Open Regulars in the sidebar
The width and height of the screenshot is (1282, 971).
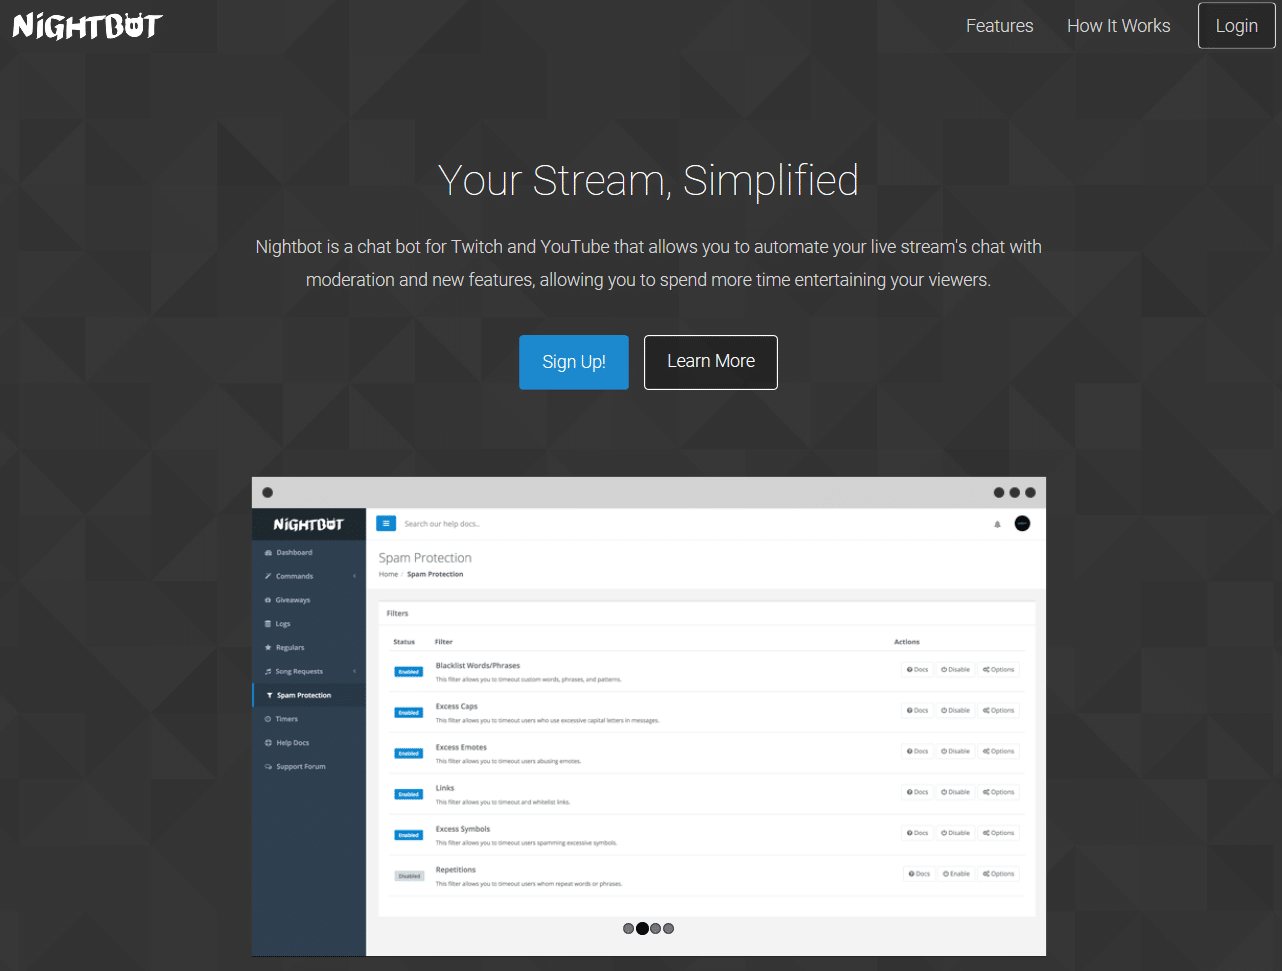(x=290, y=648)
